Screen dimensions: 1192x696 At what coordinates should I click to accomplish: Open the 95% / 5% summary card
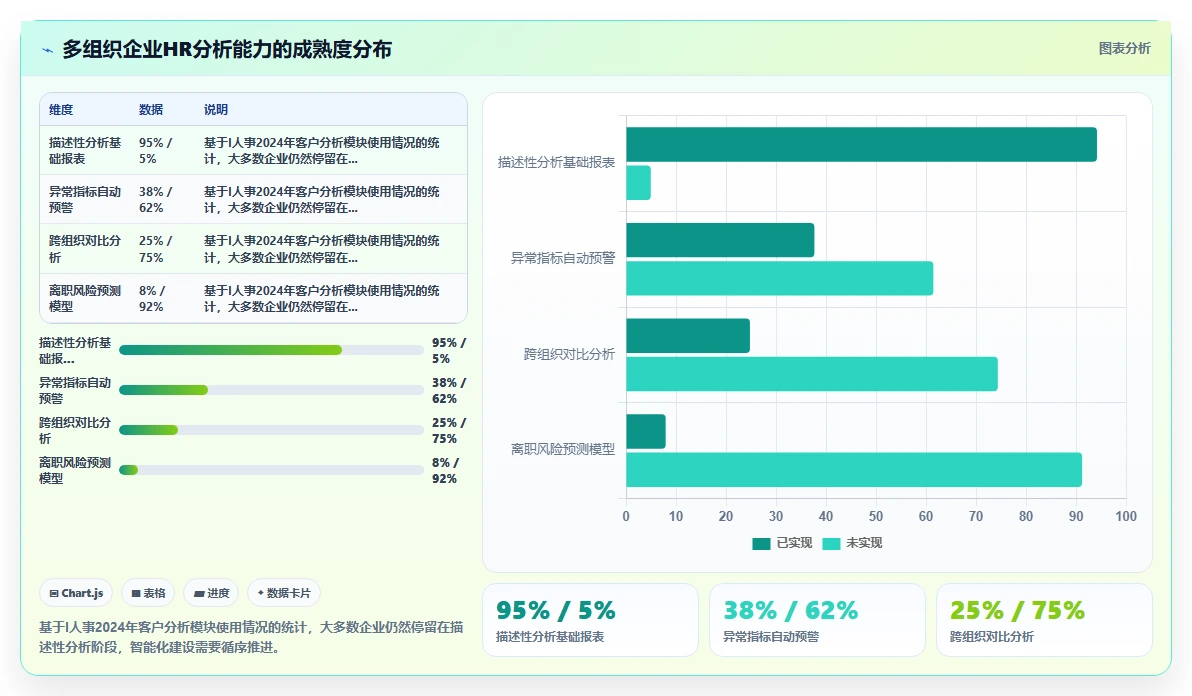click(x=590, y=620)
